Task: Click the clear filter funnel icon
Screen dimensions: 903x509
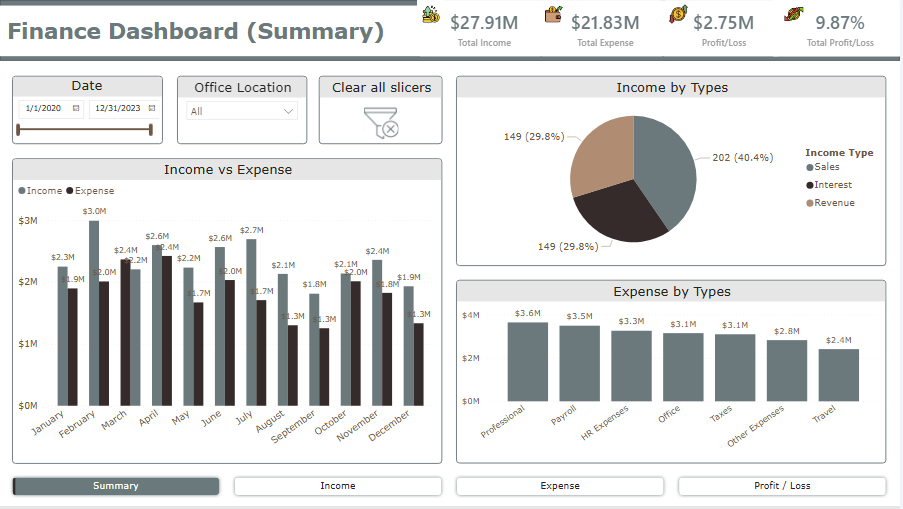Action: point(381,122)
